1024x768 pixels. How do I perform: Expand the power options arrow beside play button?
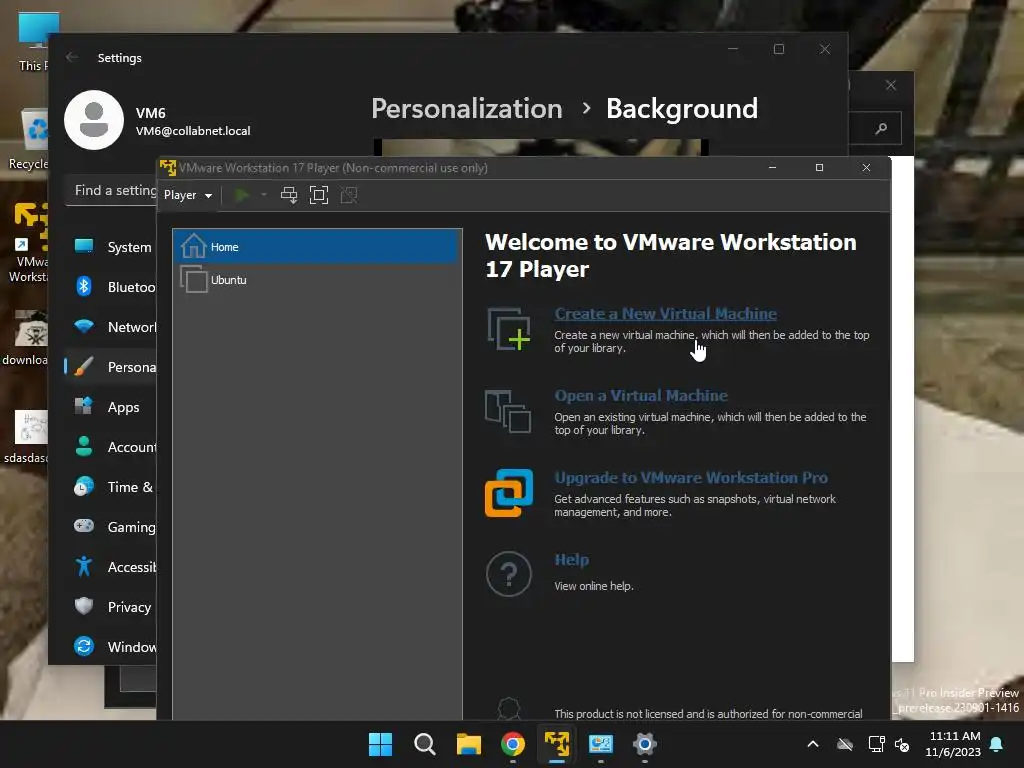(x=264, y=195)
